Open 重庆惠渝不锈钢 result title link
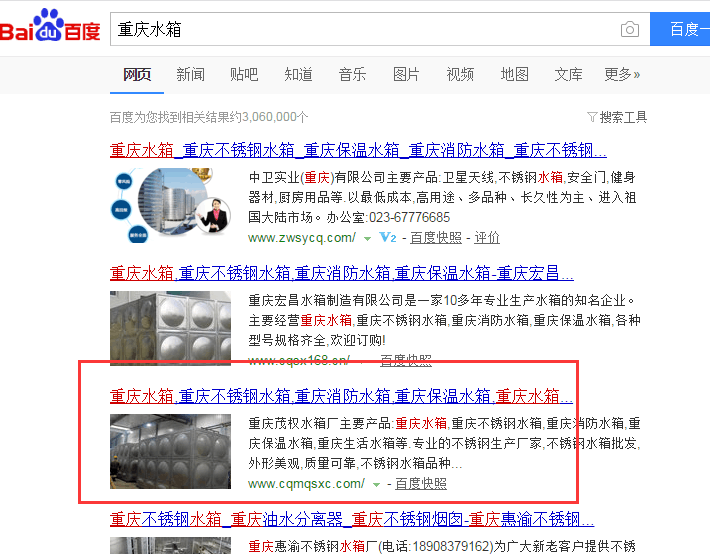710x554 pixels. [352, 519]
